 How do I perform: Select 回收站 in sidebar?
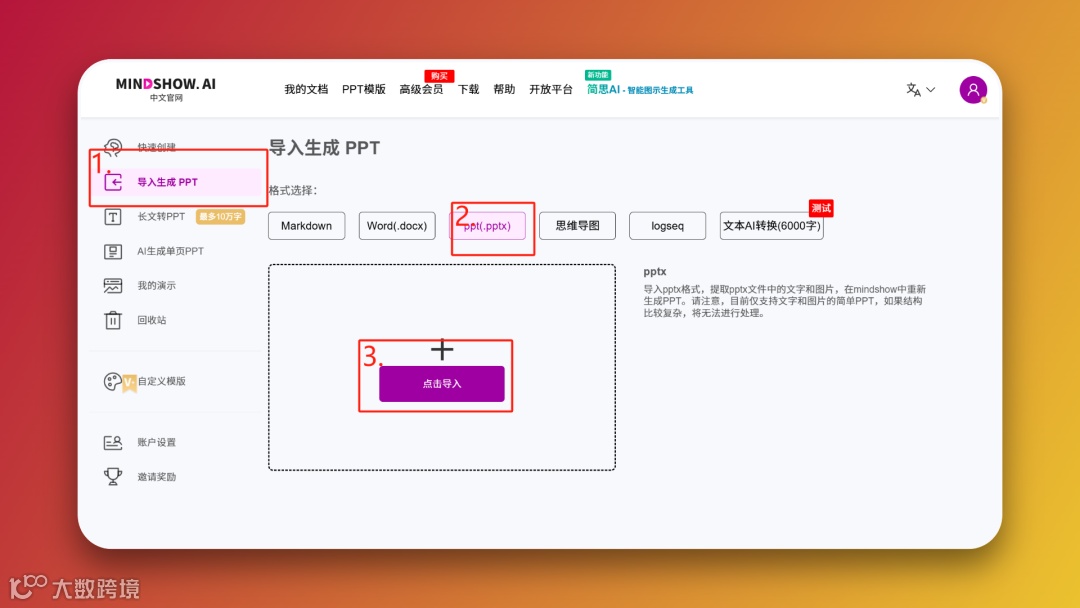[x=152, y=320]
